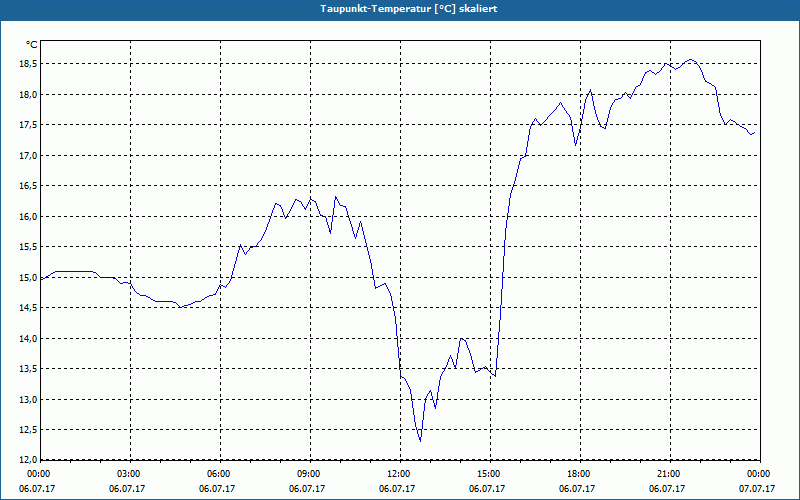Click the 03:00 time label
The width and height of the screenshot is (800, 500).
[128, 474]
